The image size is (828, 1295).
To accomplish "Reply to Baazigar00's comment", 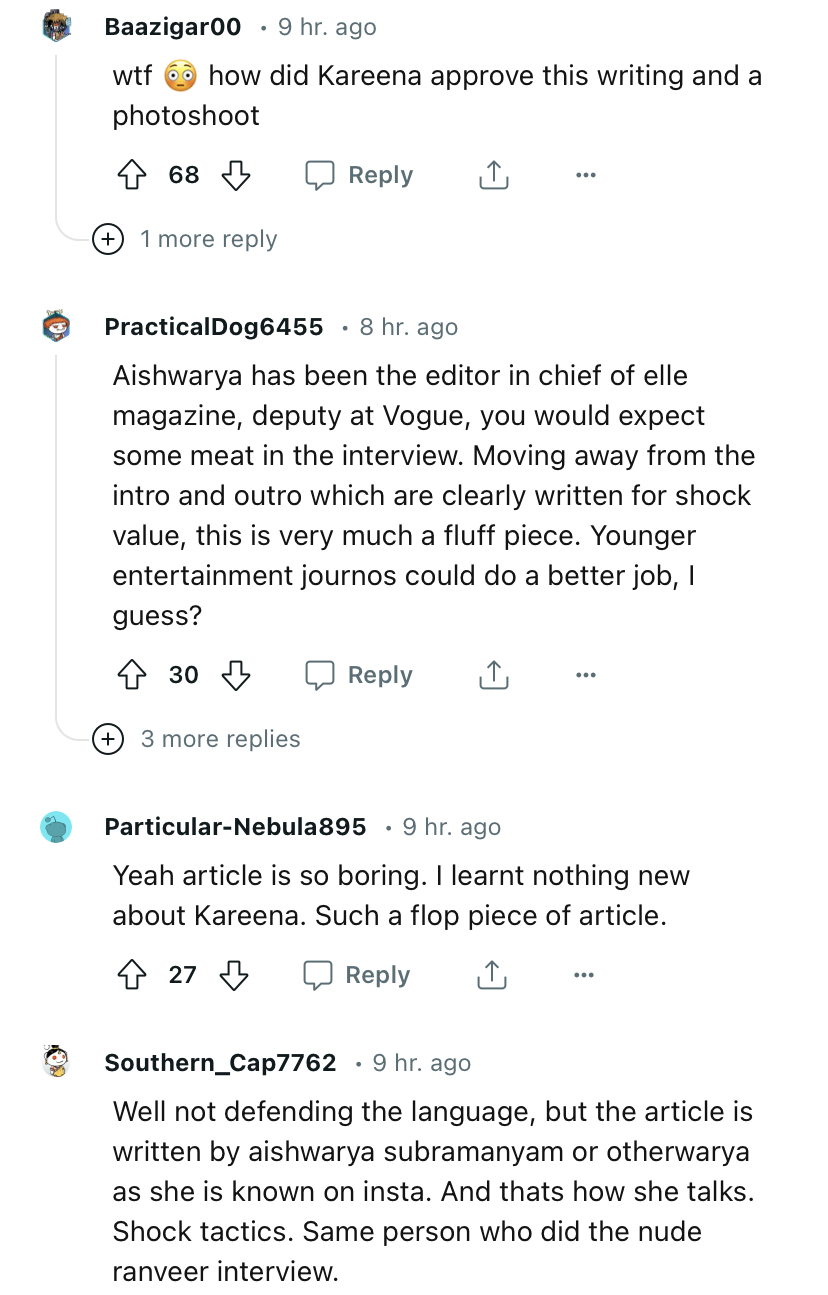I will click(360, 176).
